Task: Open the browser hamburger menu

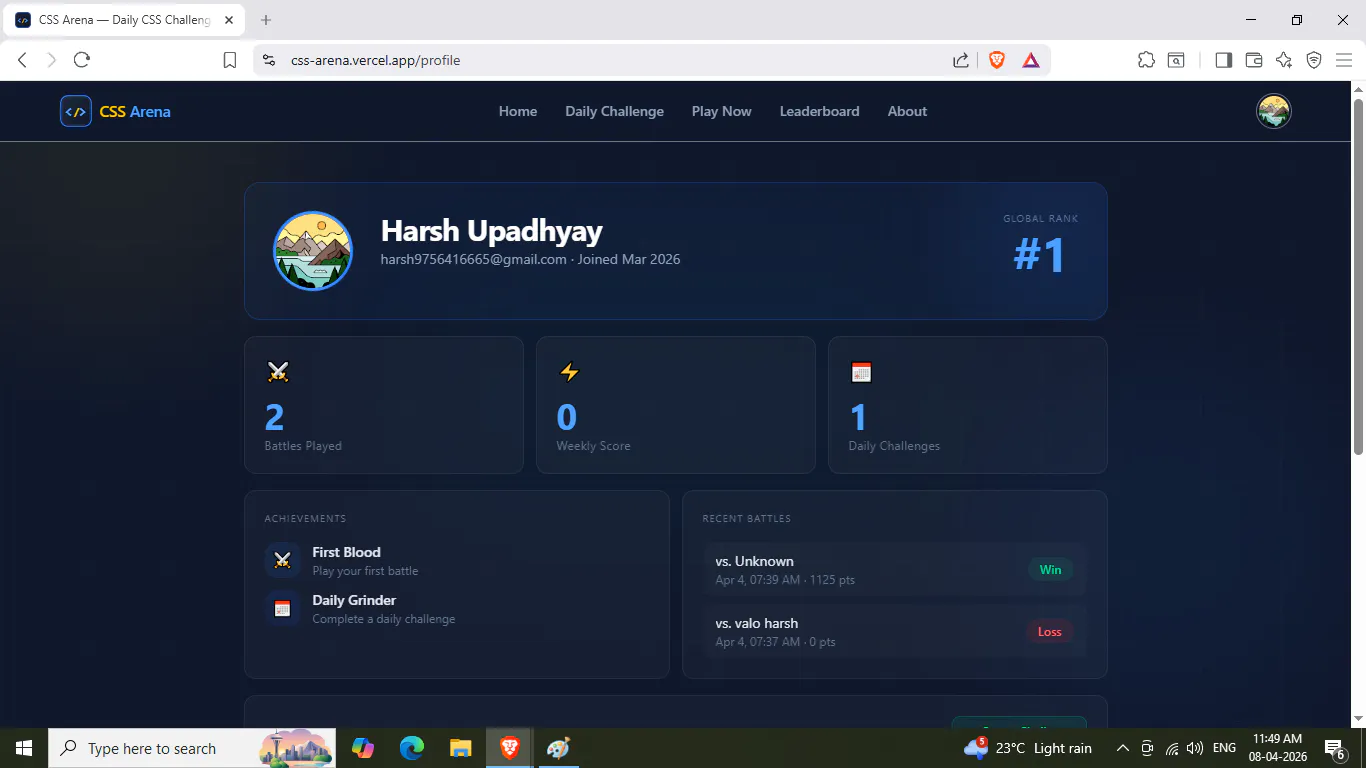Action: click(1344, 60)
